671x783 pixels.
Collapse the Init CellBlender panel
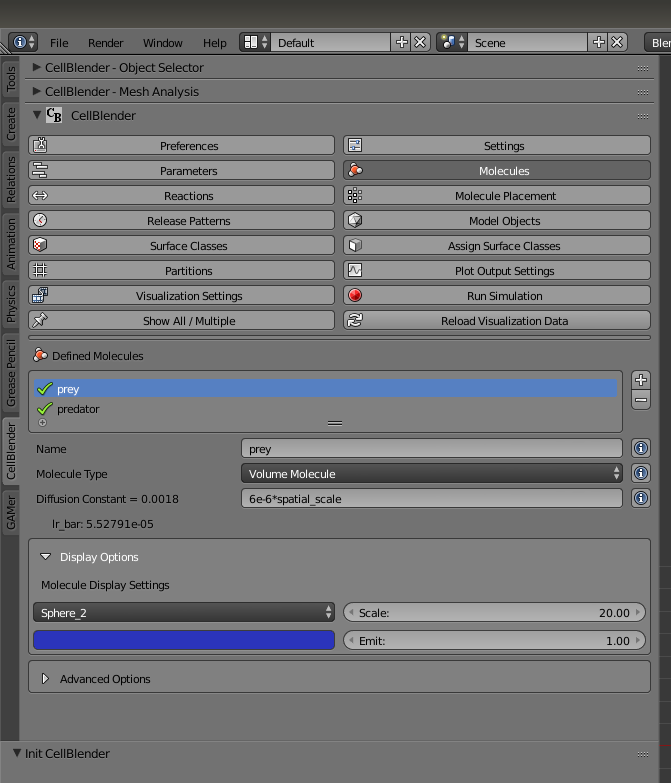[17, 753]
